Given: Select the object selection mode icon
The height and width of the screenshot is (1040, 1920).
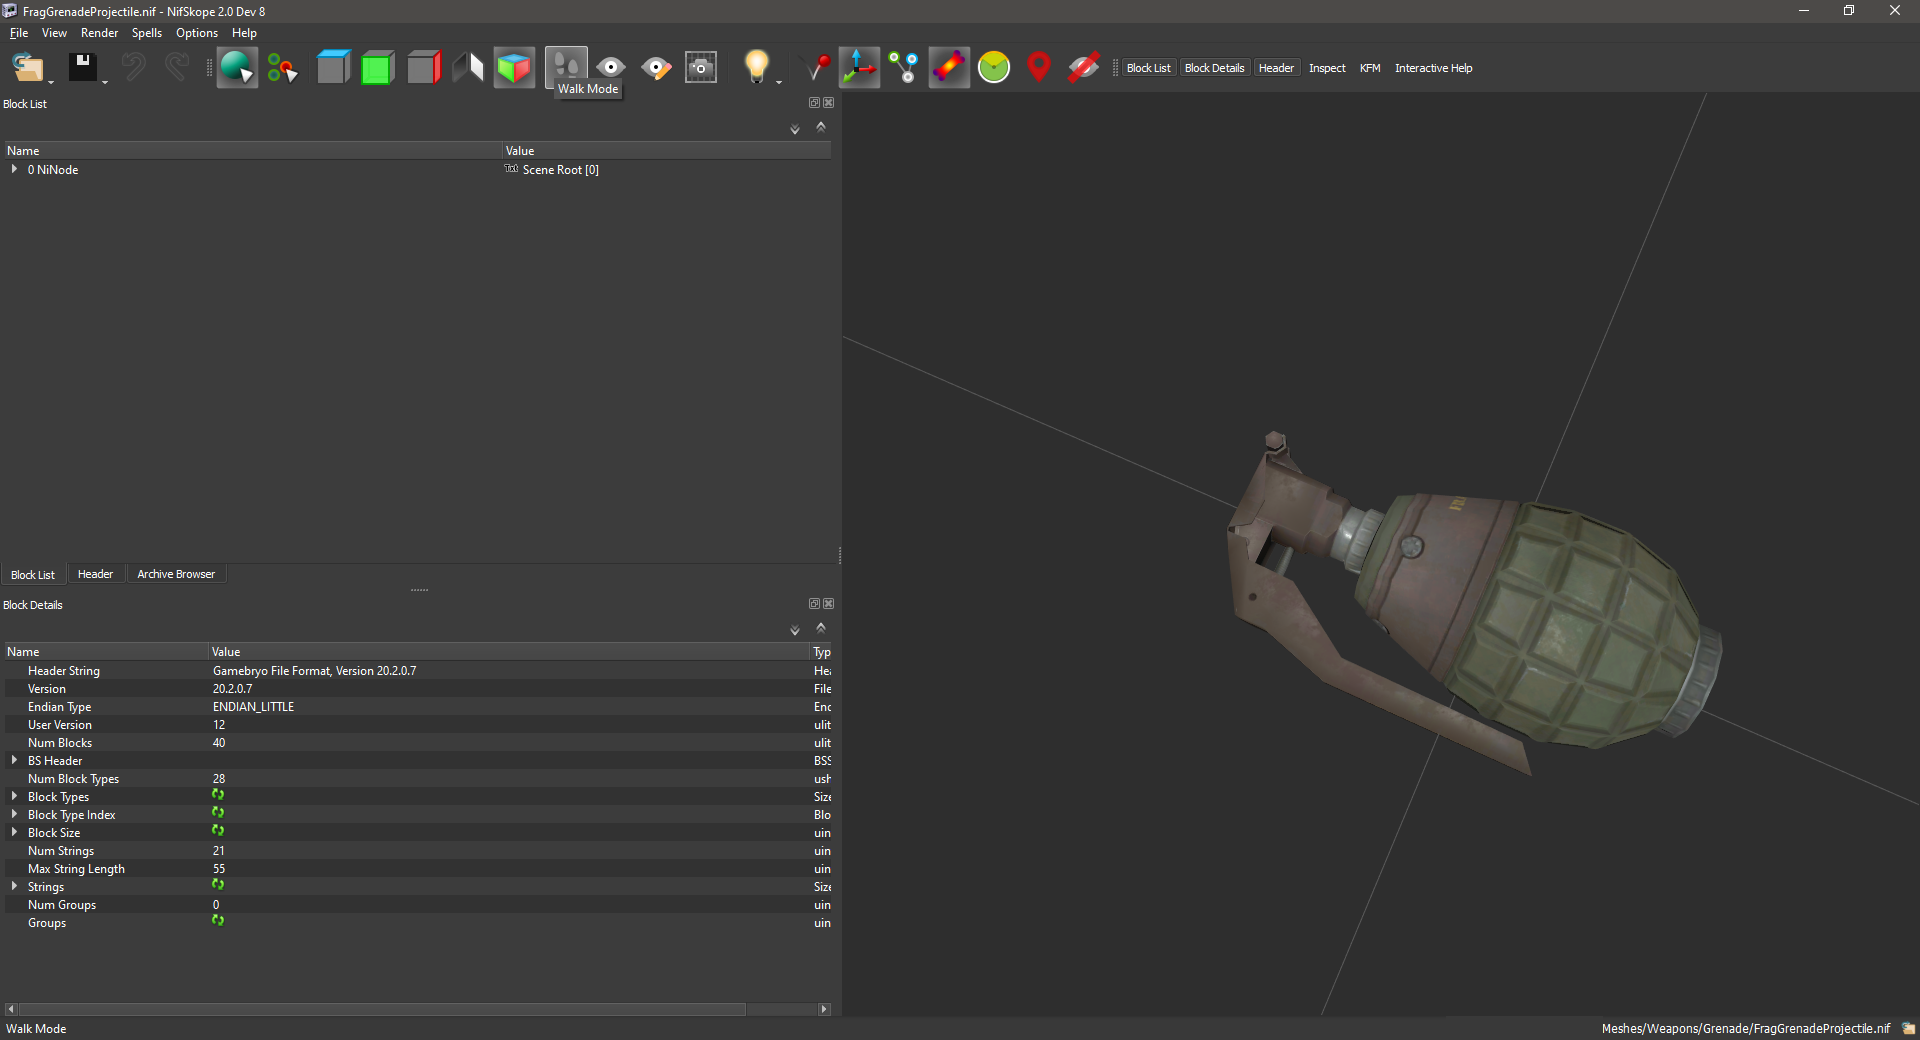Looking at the screenshot, I should click(237, 68).
